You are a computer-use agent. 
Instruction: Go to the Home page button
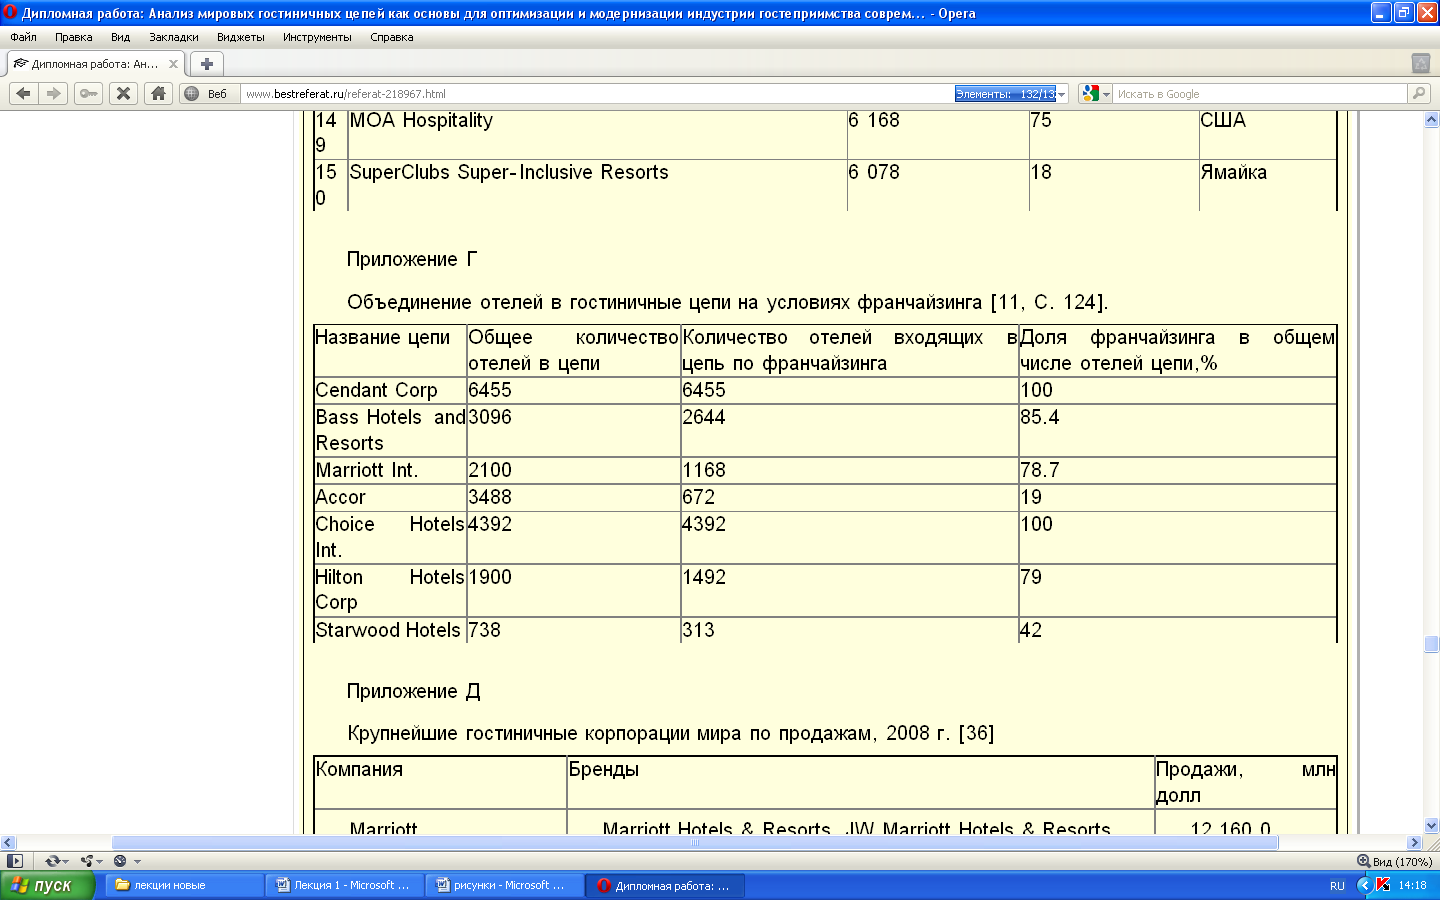[x=158, y=93]
